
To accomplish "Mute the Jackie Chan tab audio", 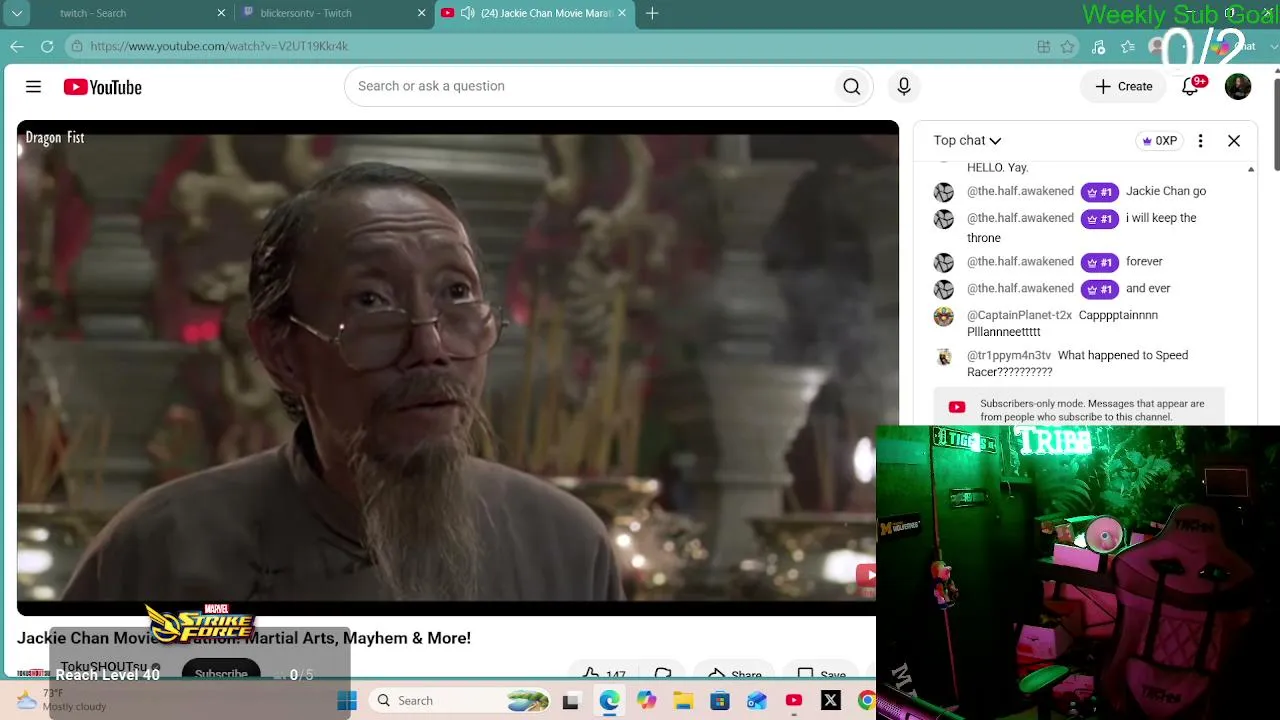I will click(x=468, y=13).
